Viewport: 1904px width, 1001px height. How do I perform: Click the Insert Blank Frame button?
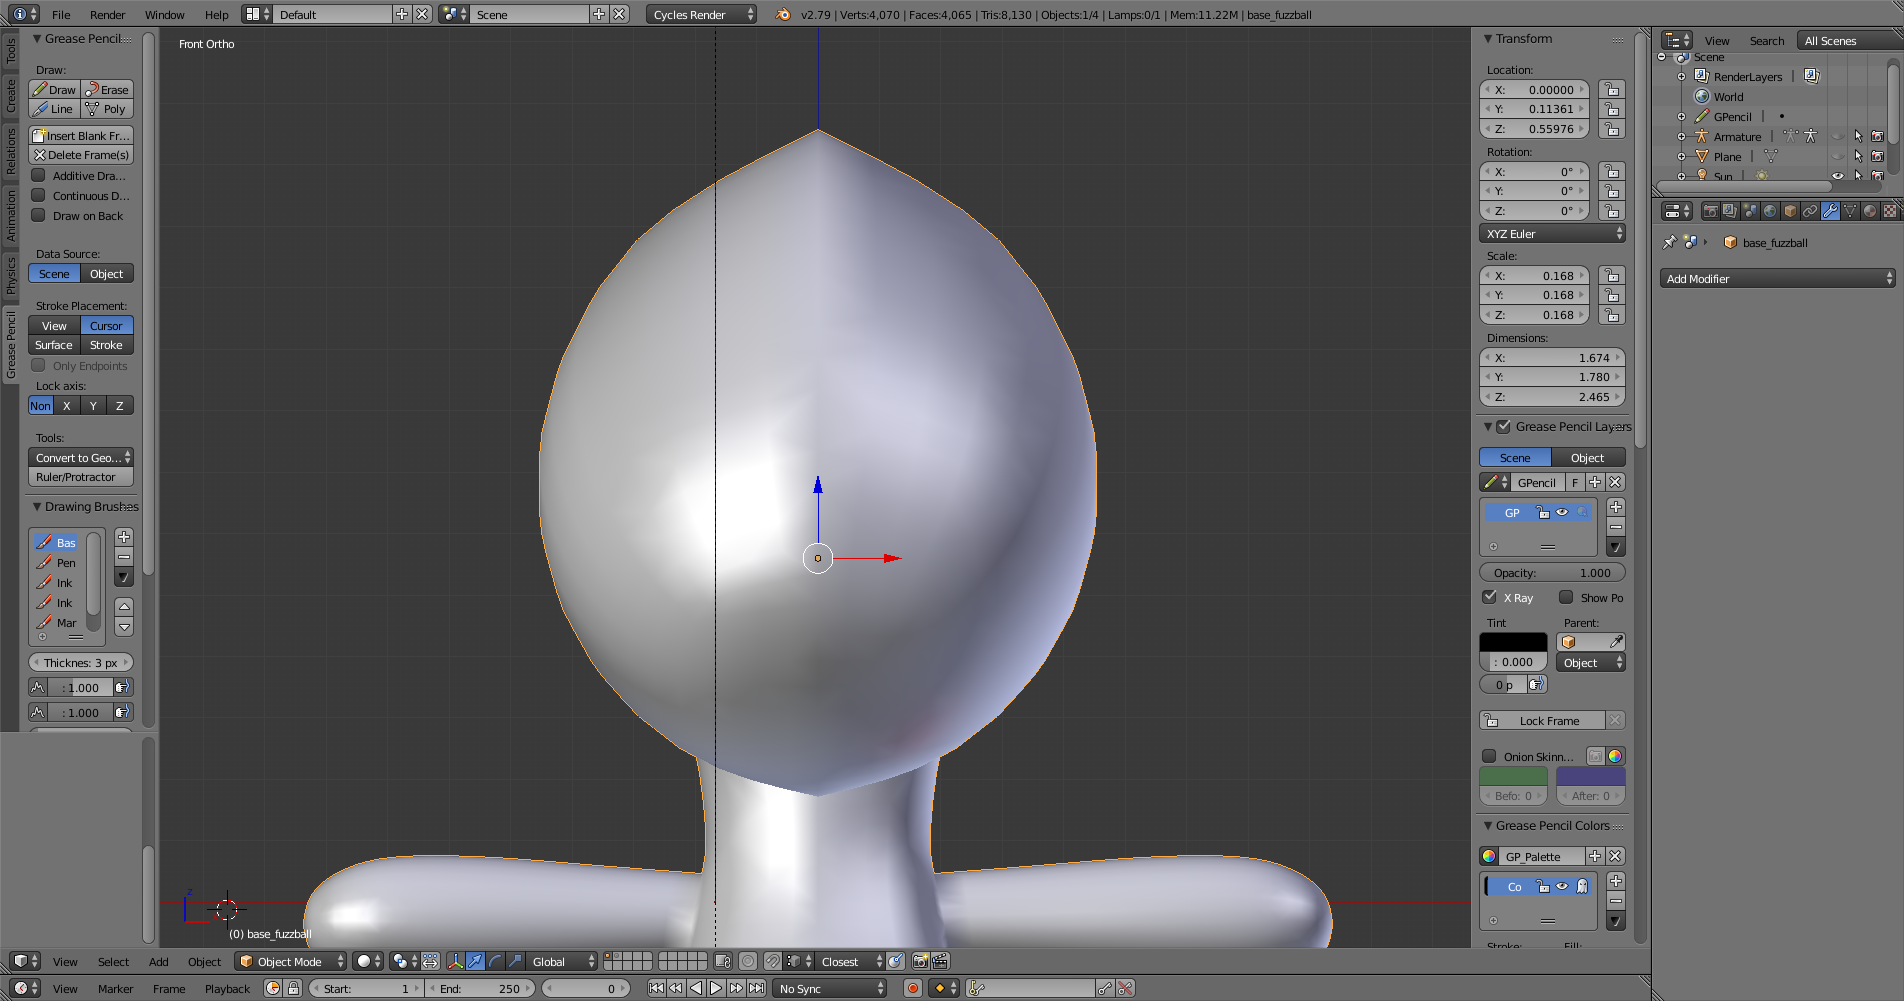[x=81, y=135]
